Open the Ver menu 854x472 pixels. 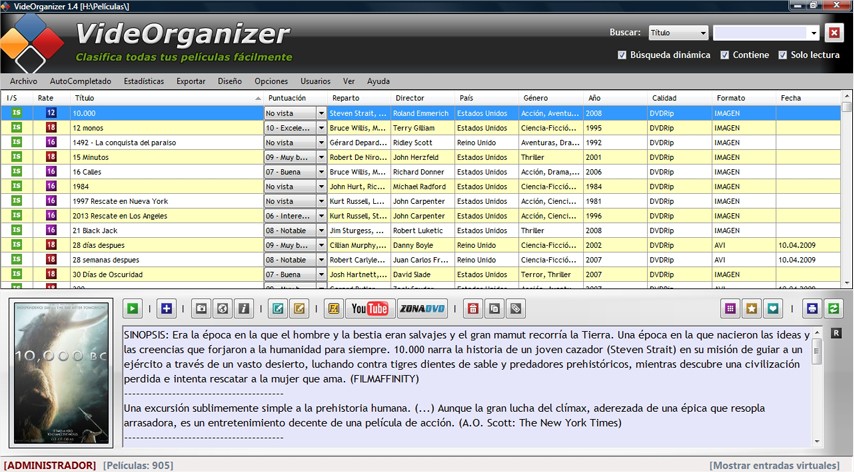[x=349, y=81]
